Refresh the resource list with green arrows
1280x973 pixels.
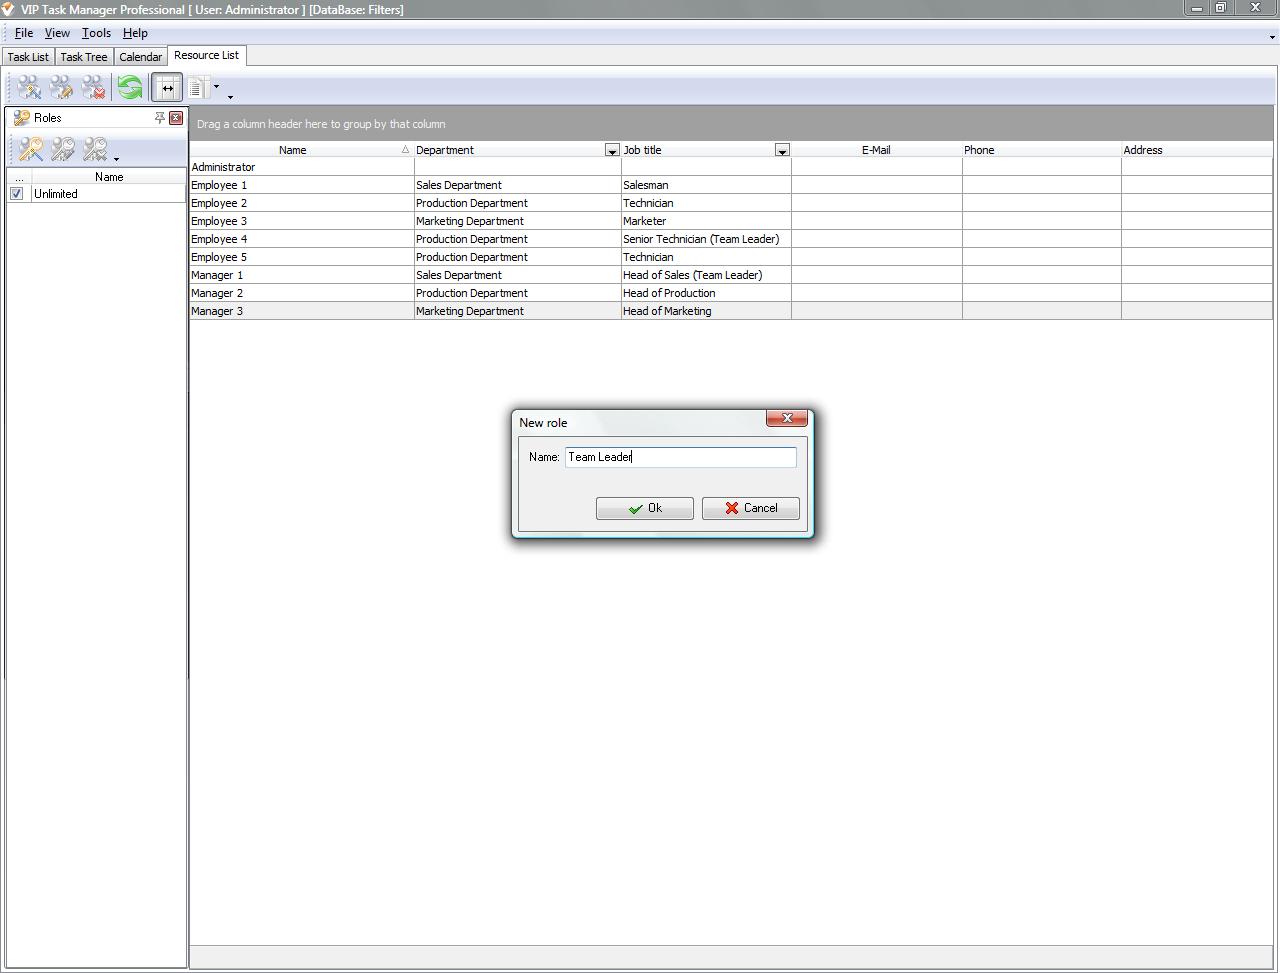[x=130, y=88]
